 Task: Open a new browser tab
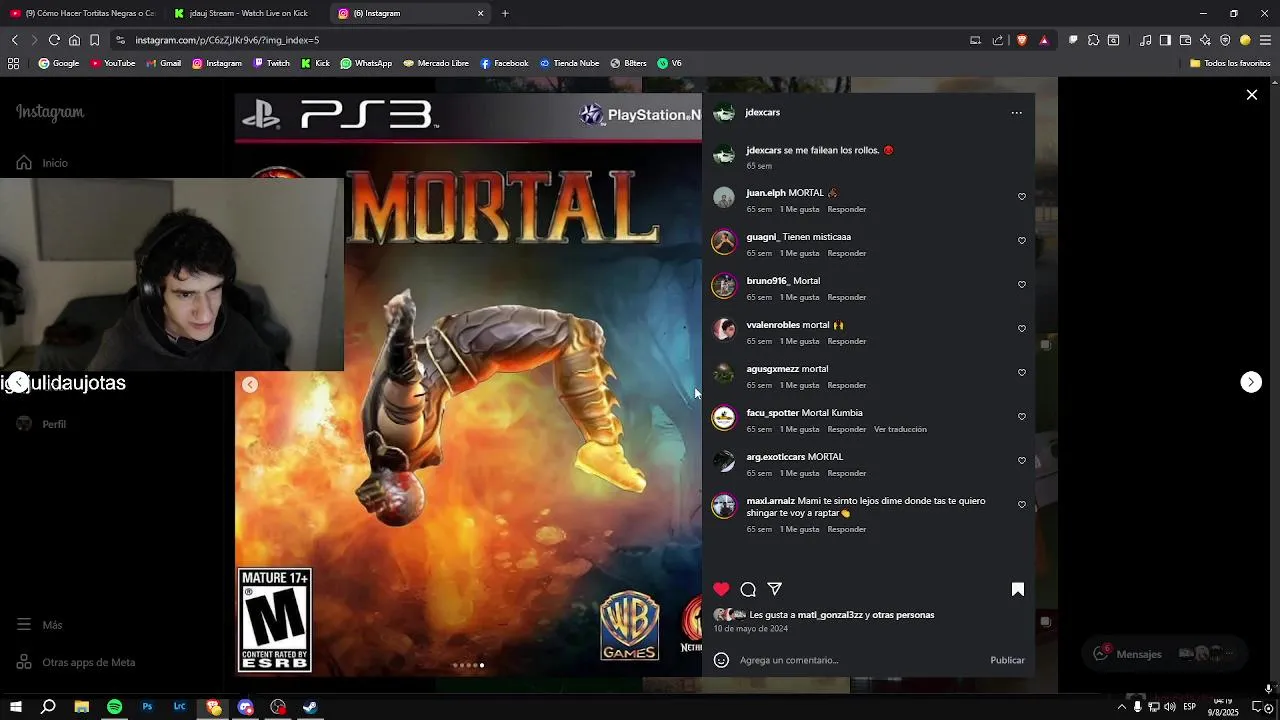tap(505, 13)
